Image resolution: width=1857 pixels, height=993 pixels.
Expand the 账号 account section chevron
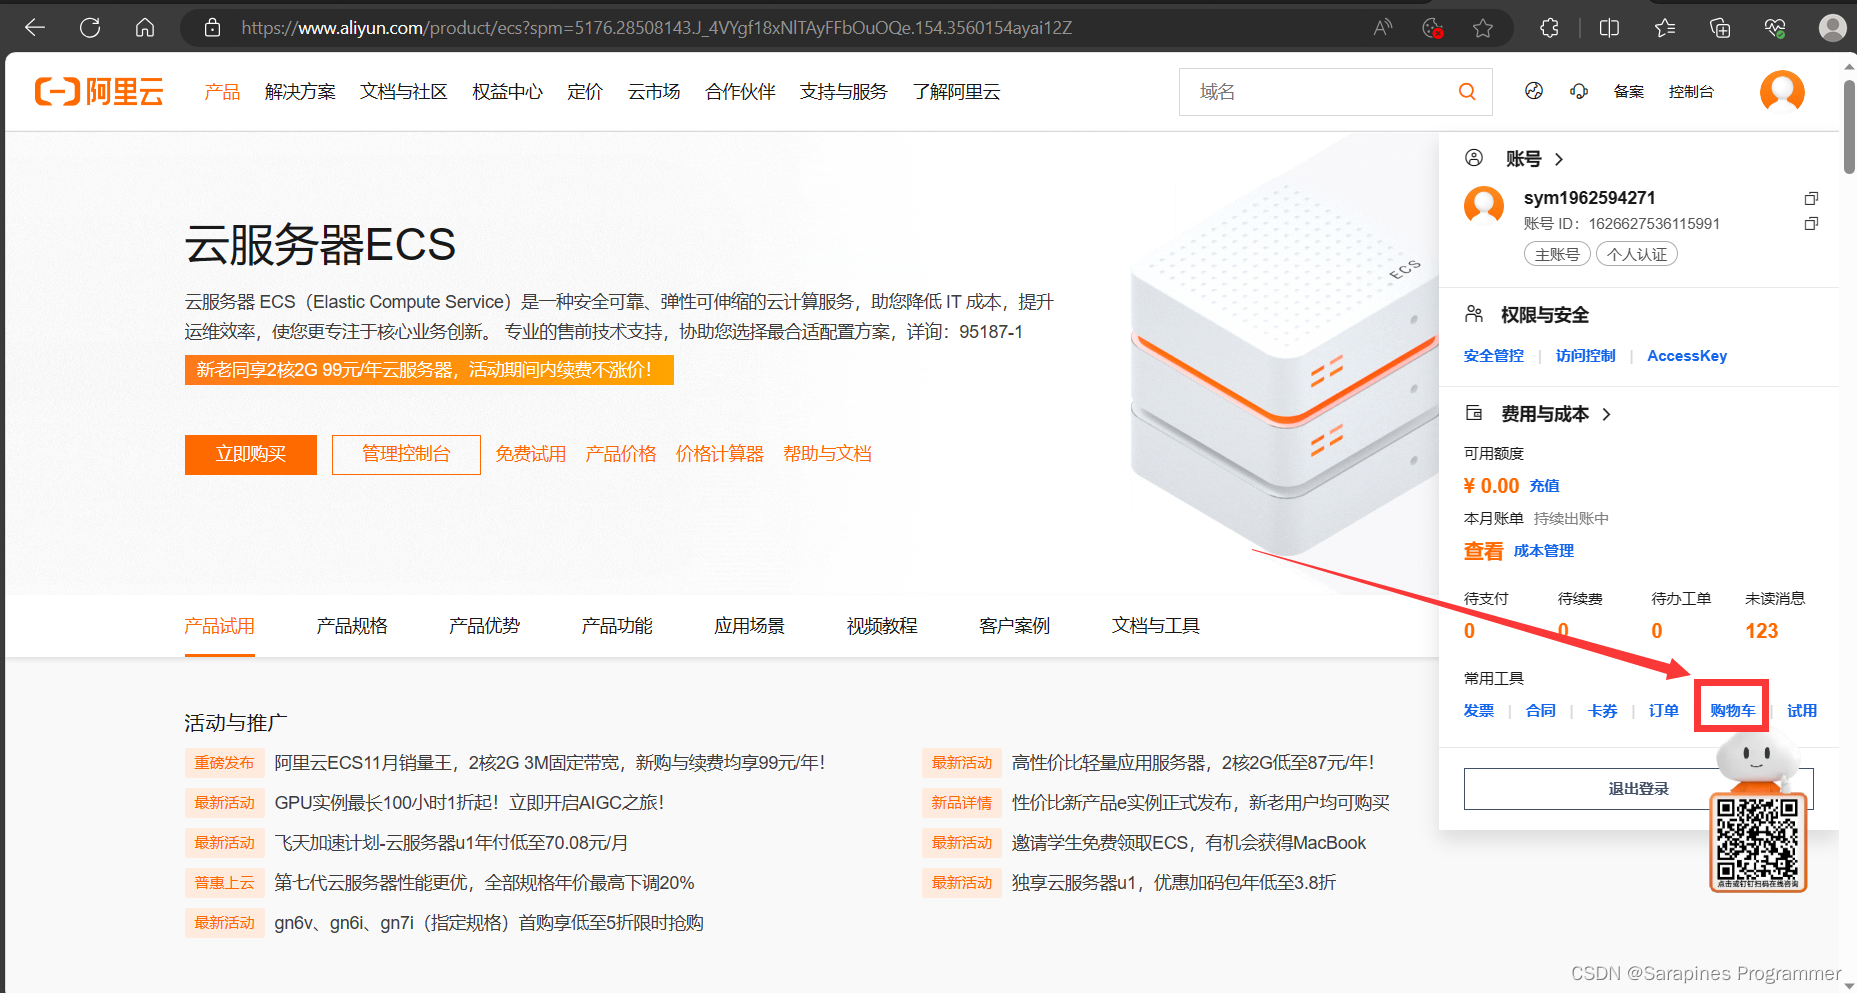coord(1558,159)
